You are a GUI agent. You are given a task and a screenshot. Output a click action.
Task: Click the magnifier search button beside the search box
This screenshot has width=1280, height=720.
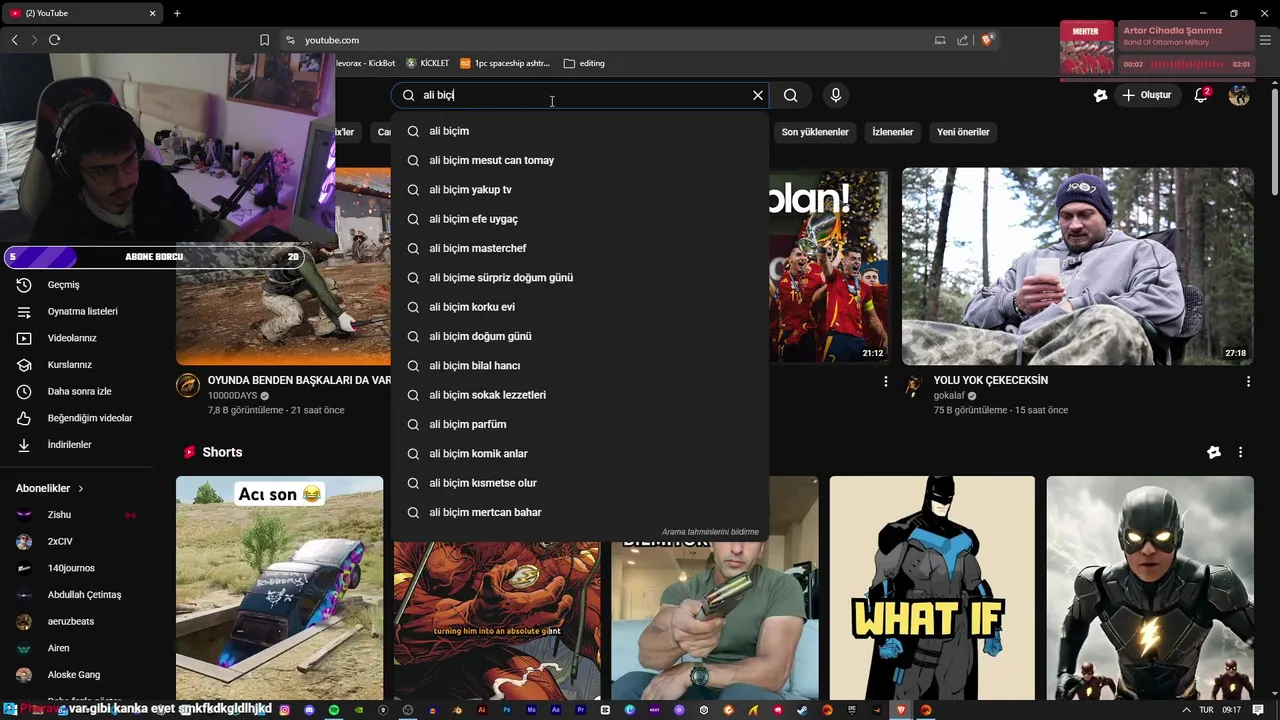[791, 95]
